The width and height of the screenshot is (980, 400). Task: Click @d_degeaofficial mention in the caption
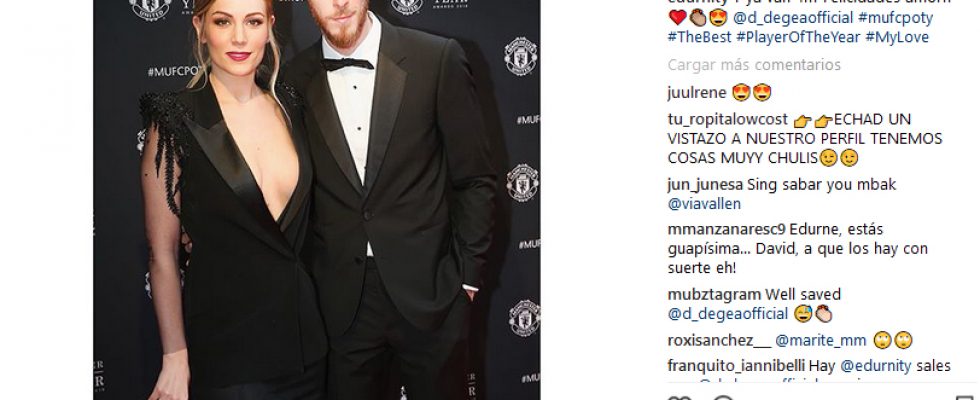pos(793,18)
